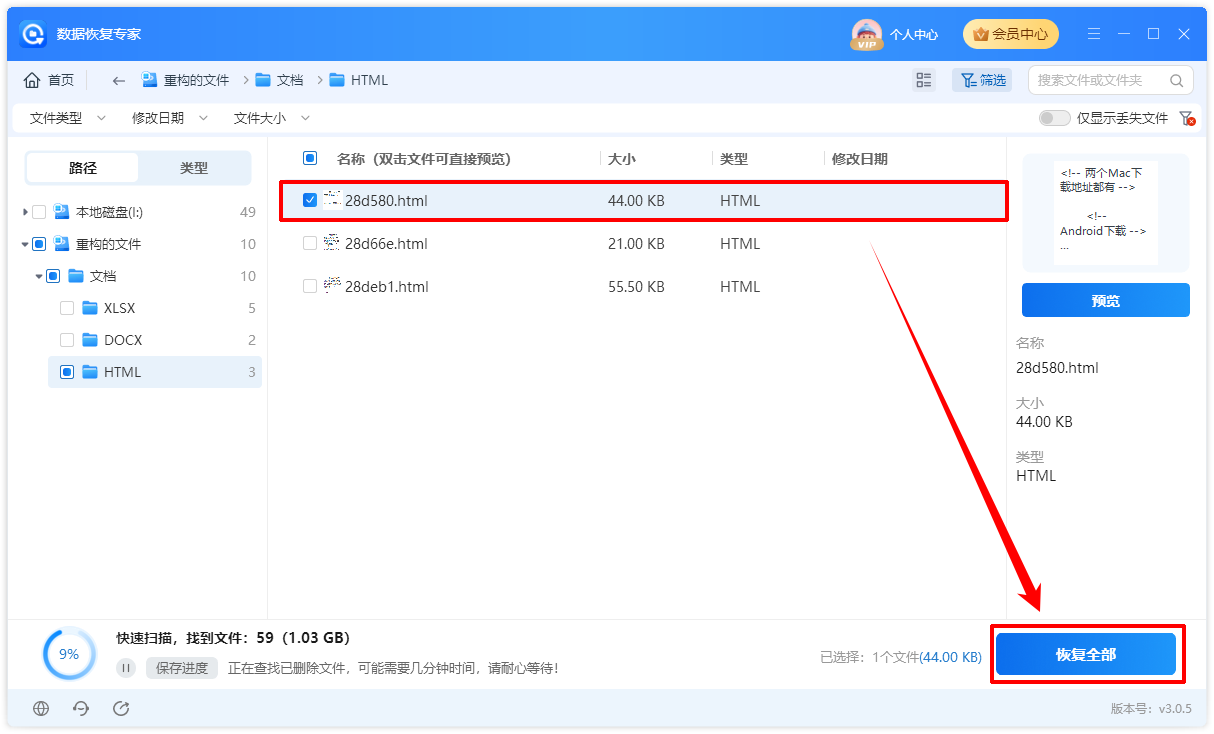Click the DOCX folder icon in the tree
The height and width of the screenshot is (734, 1214).
(90, 340)
